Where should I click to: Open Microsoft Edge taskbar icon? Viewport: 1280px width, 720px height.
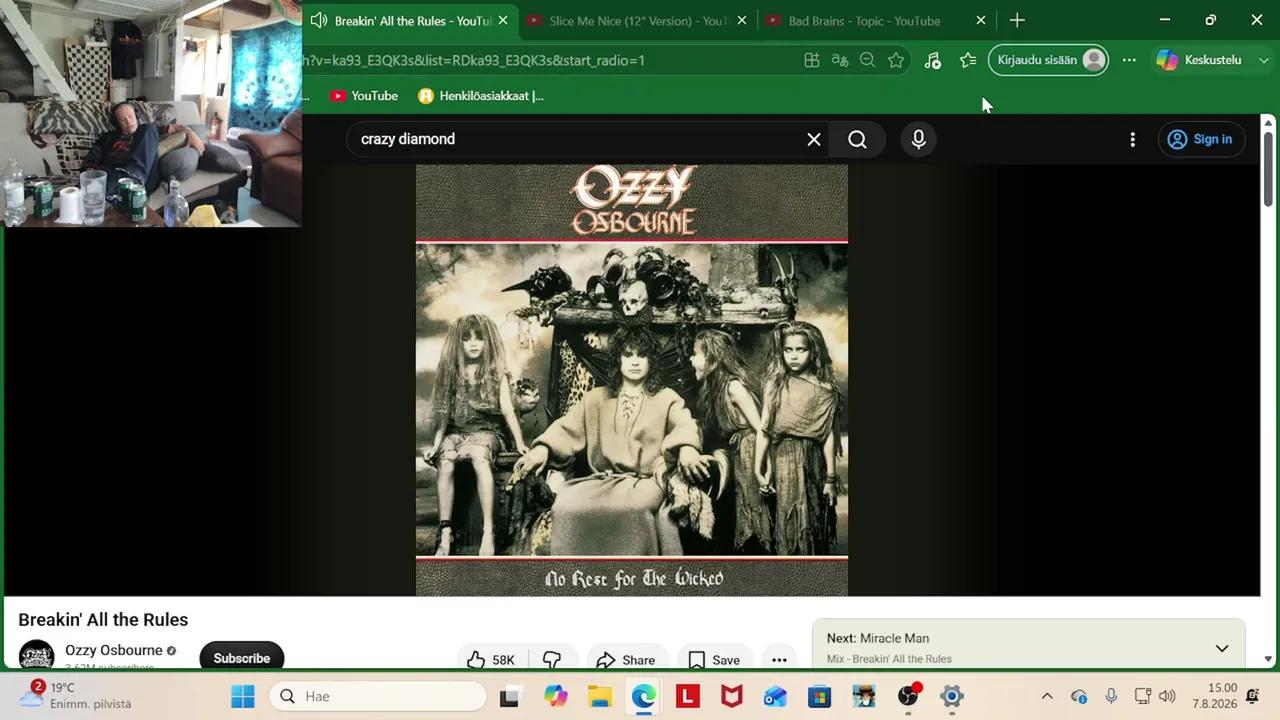(643, 696)
